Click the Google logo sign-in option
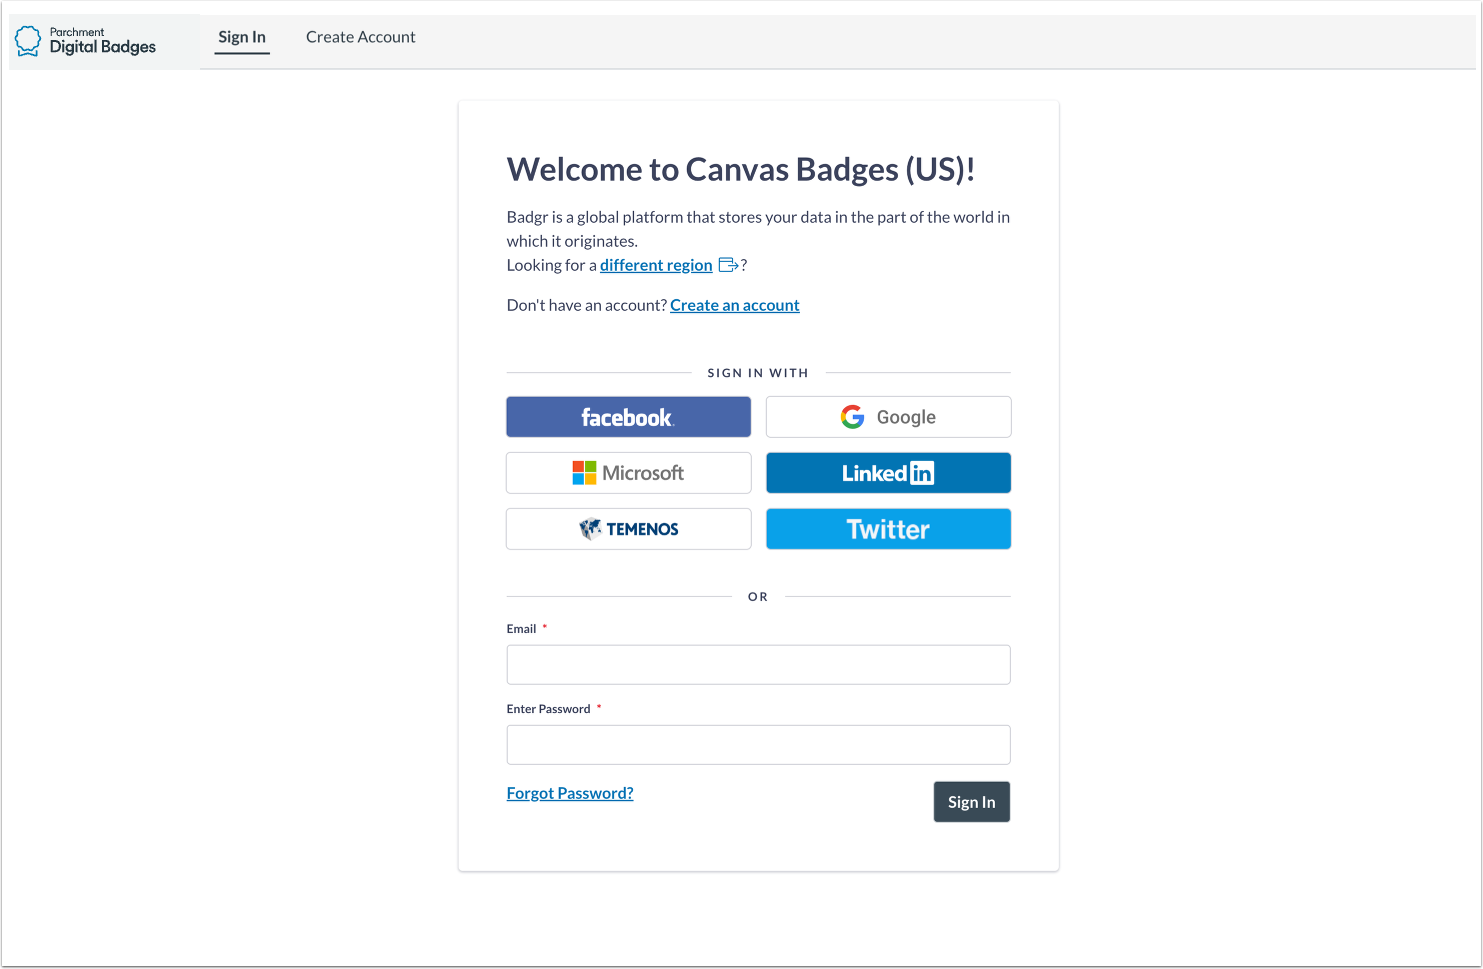The width and height of the screenshot is (1483, 969). [852, 416]
